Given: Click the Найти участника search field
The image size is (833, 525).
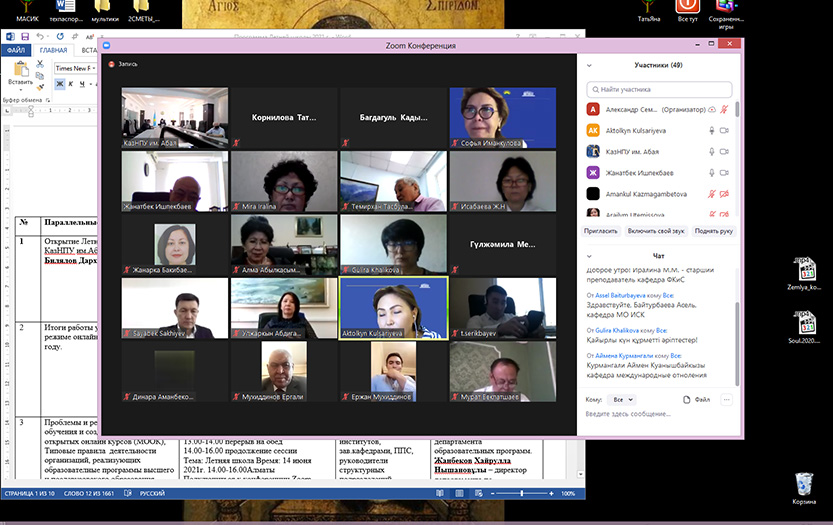Looking at the screenshot, I should click(660, 89).
